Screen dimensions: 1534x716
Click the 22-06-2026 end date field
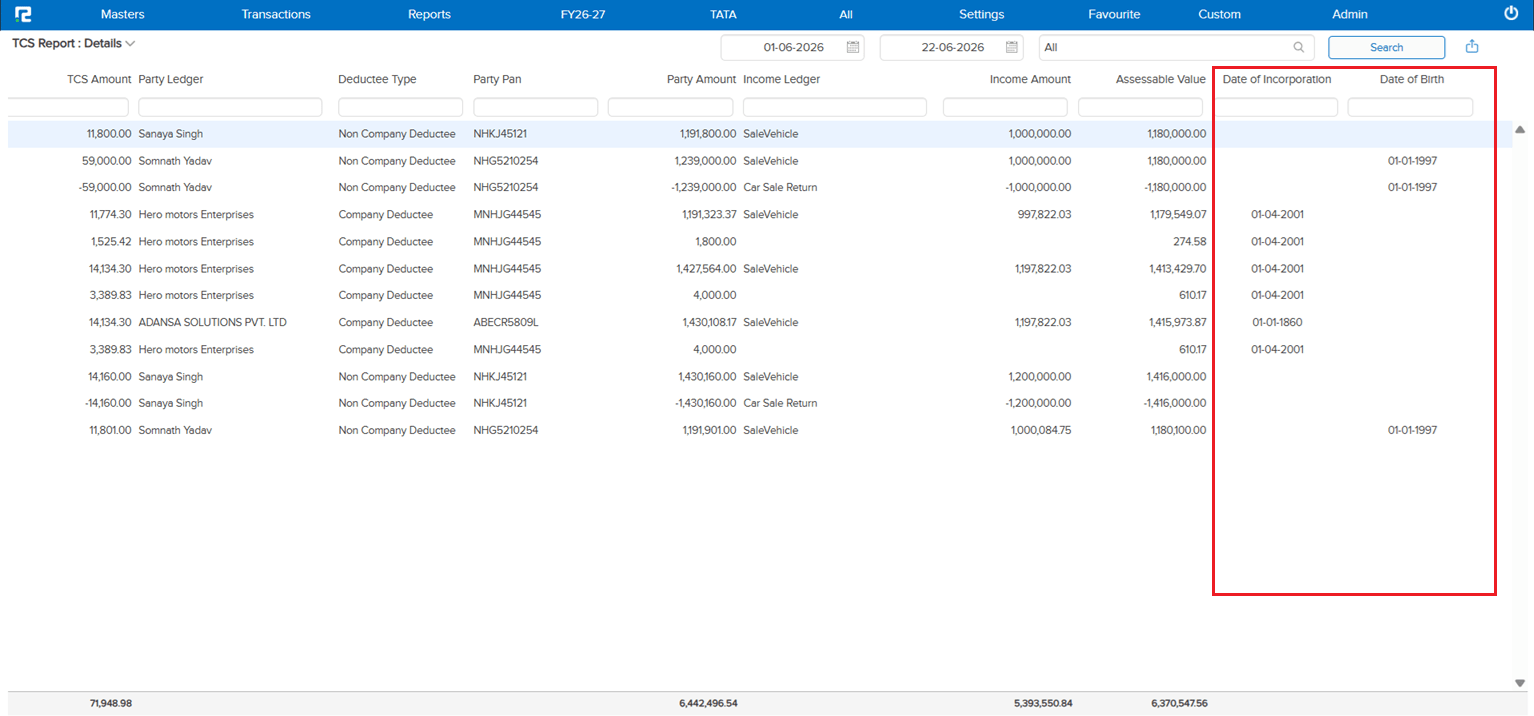pyautogui.click(x=952, y=47)
